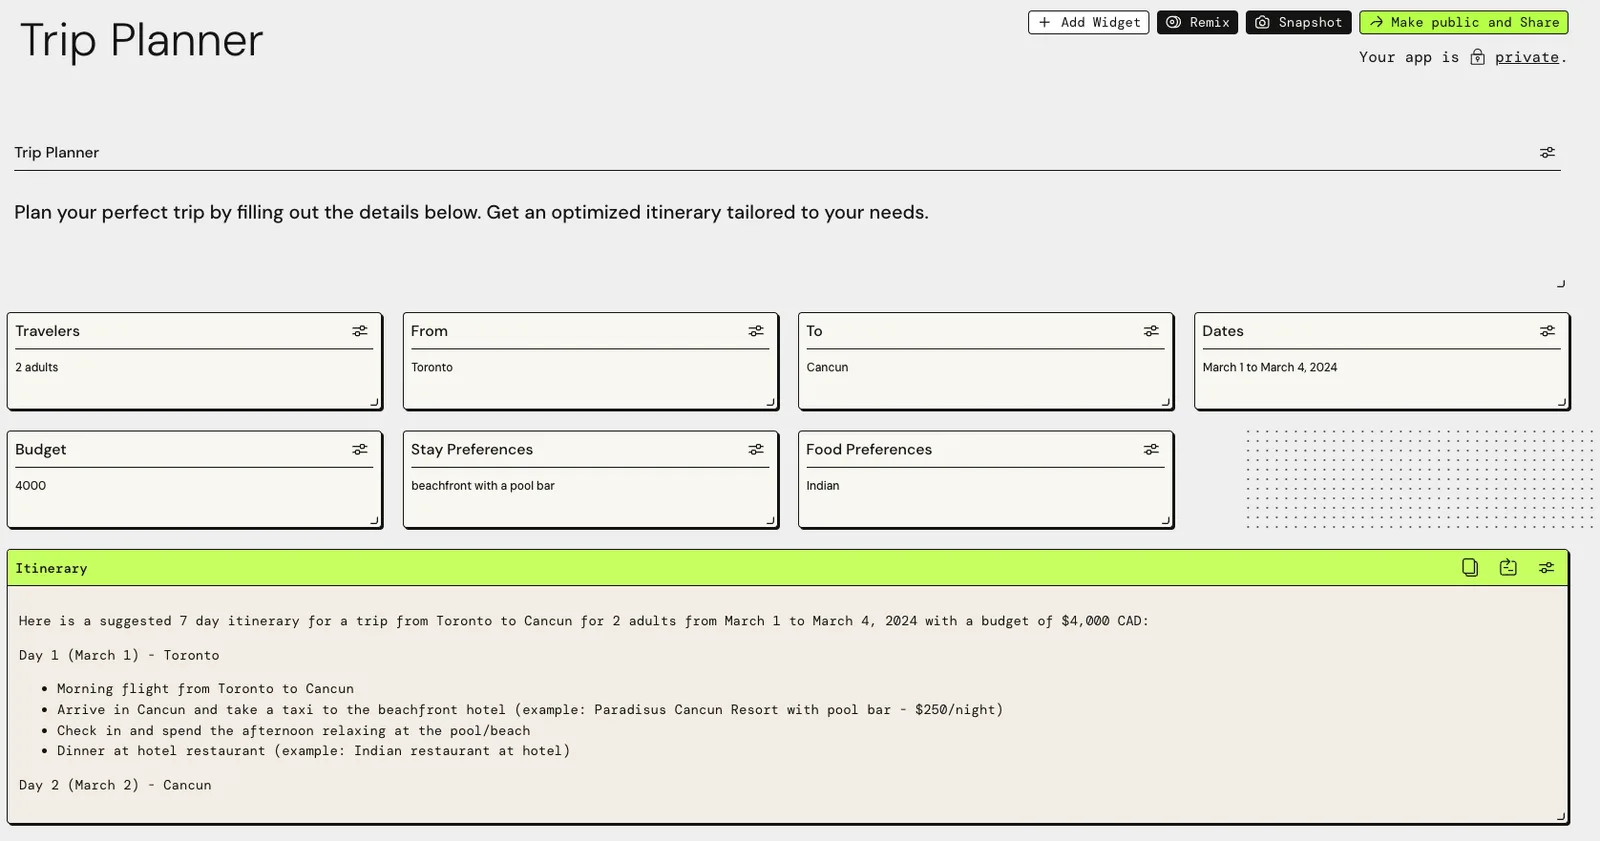The image size is (1600, 841).
Task: Open settings for Food Preferences widget
Action: (x=1151, y=450)
